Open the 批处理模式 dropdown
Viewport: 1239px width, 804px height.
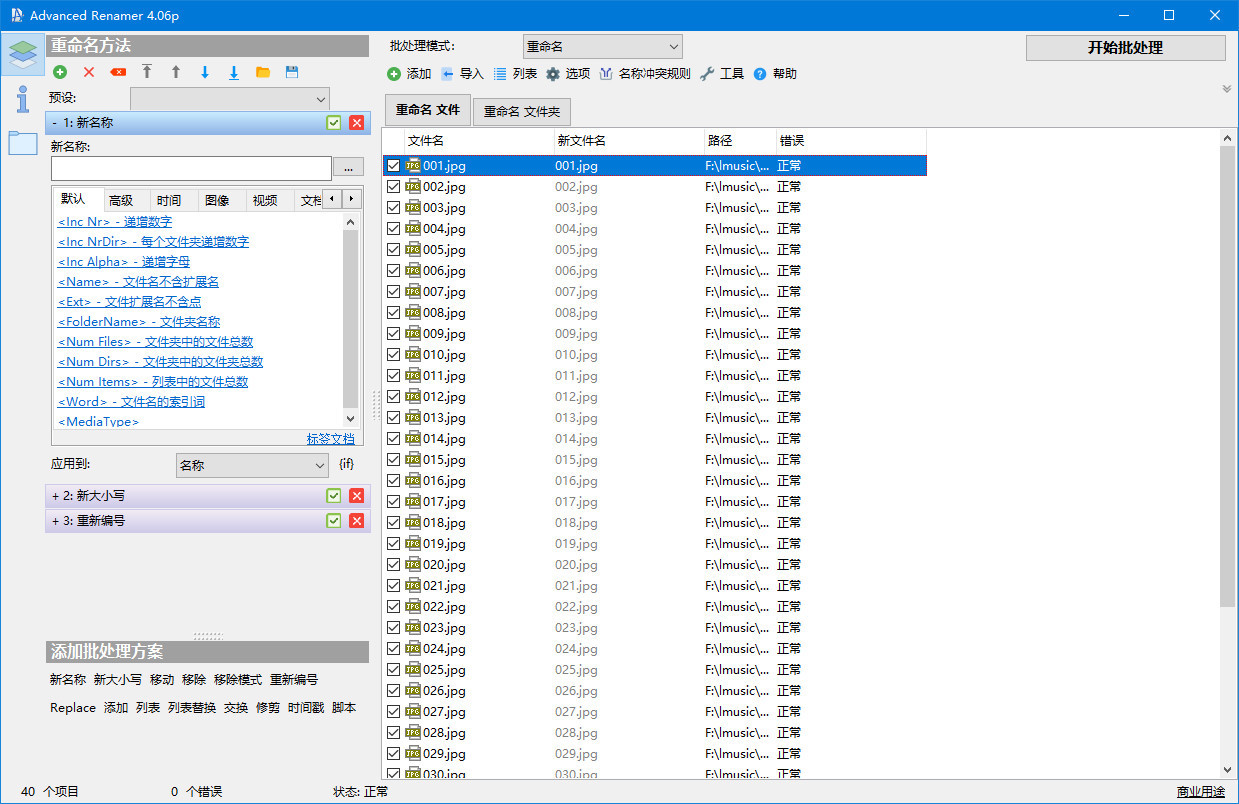click(x=602, y=47)
